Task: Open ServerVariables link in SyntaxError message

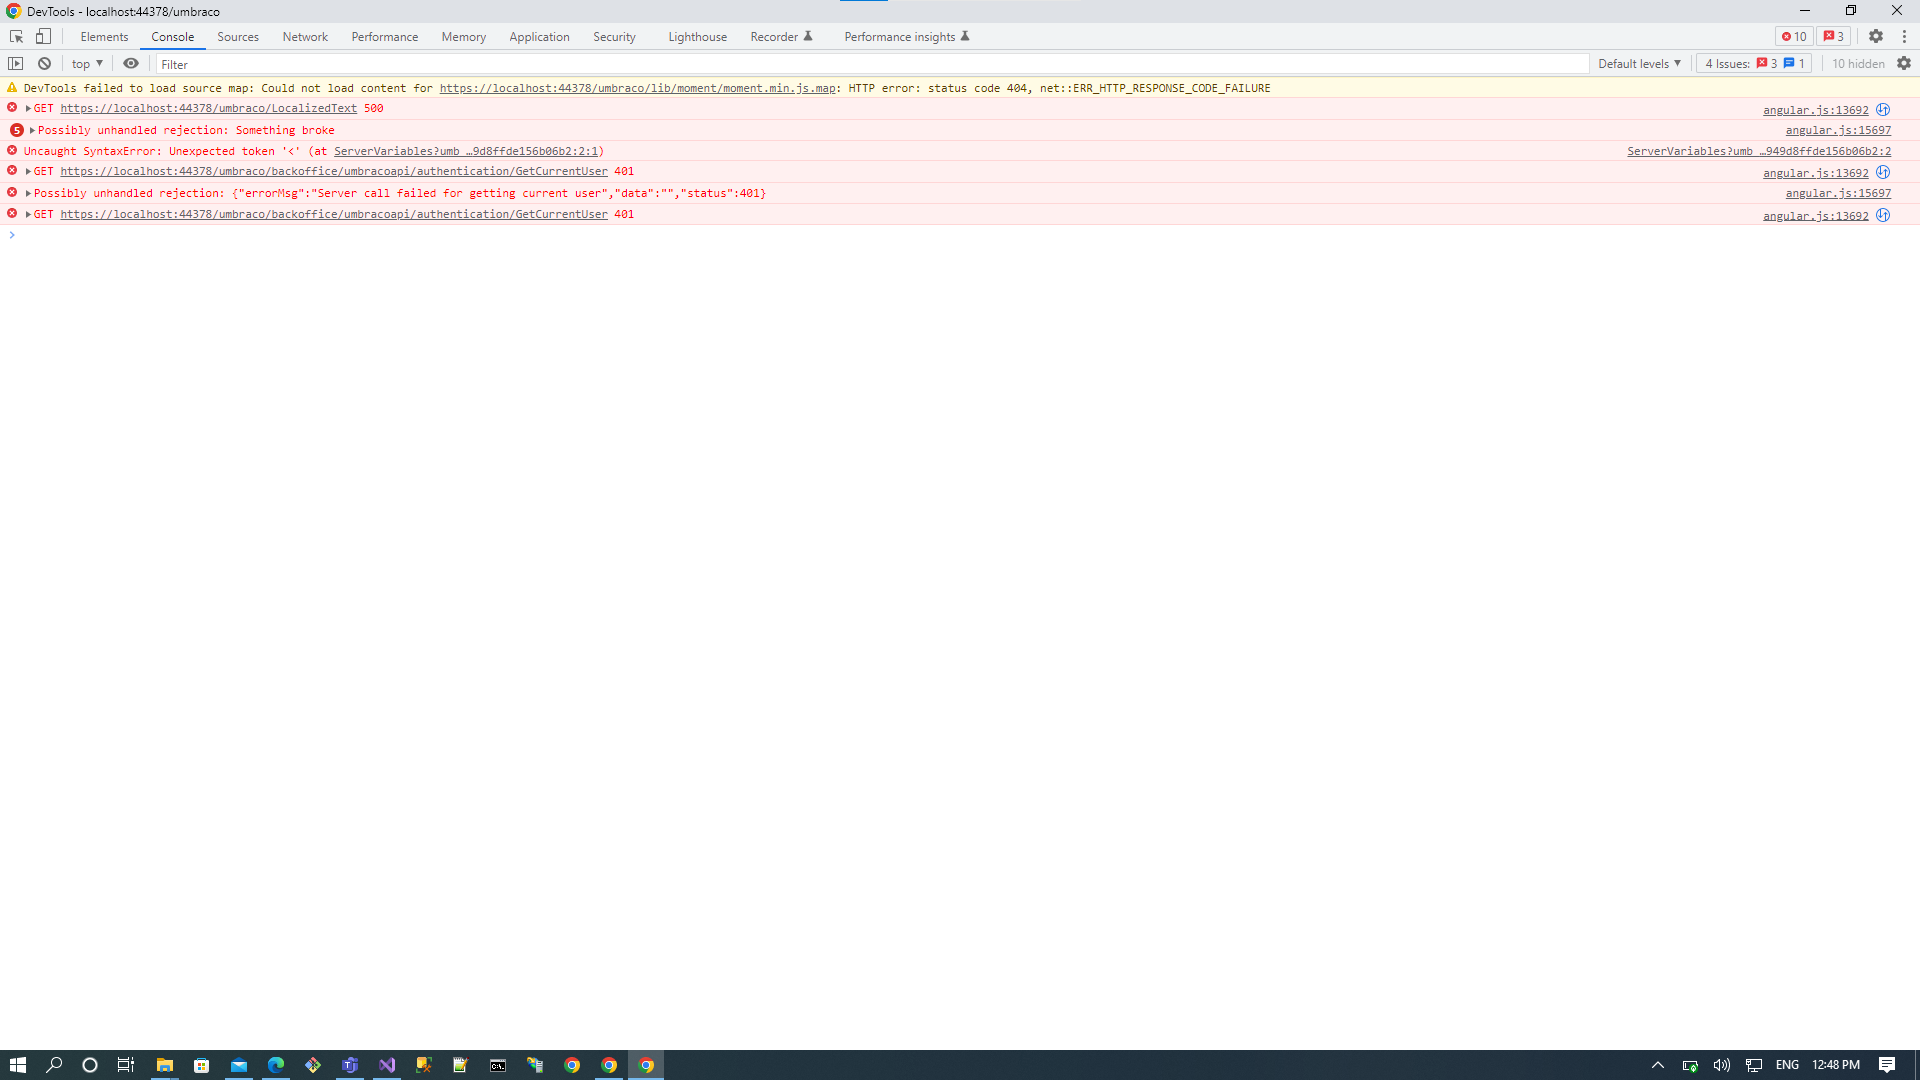Action: [x=466, y=151]
